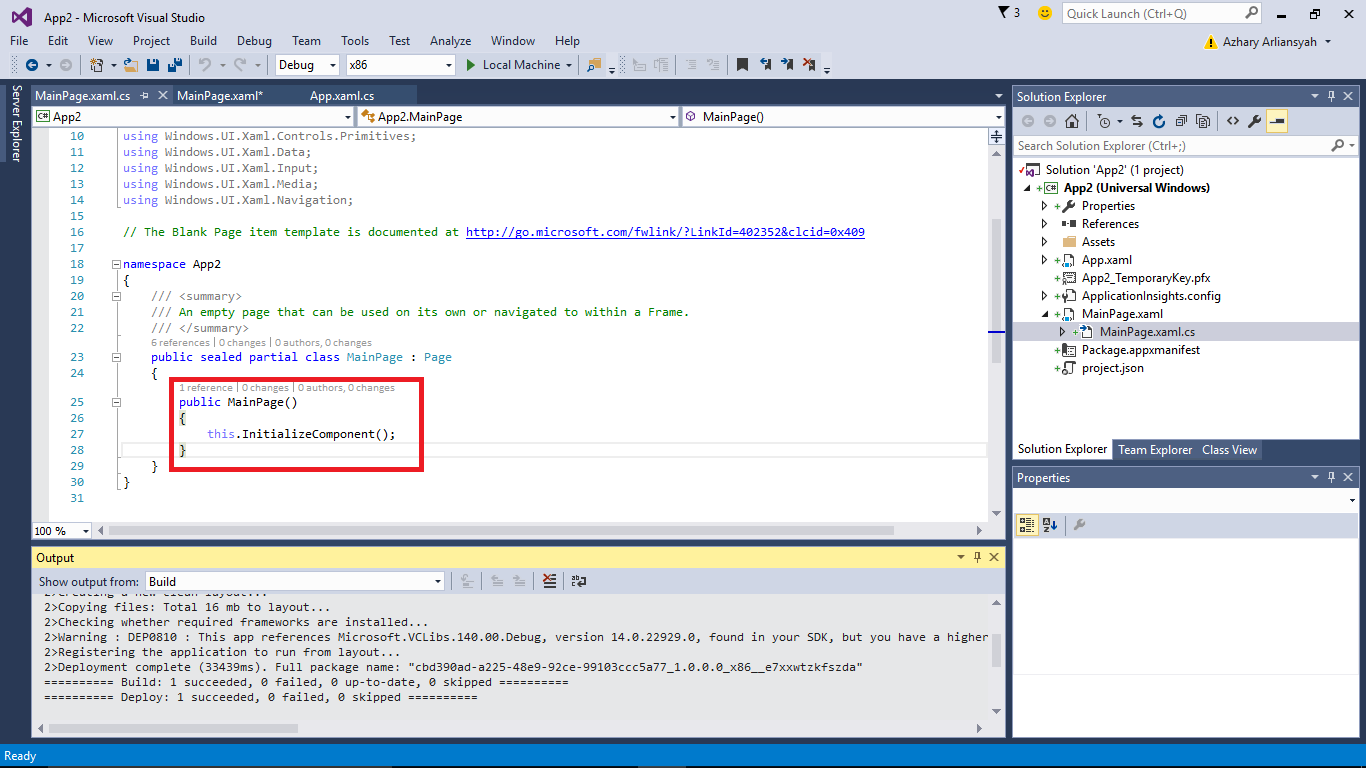Open the go.microsoft.com fwlink URL

[665, 232]
